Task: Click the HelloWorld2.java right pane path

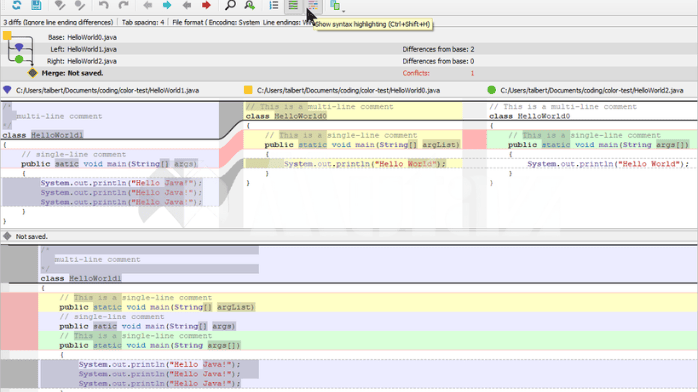Action: click(x=592, y=90)
